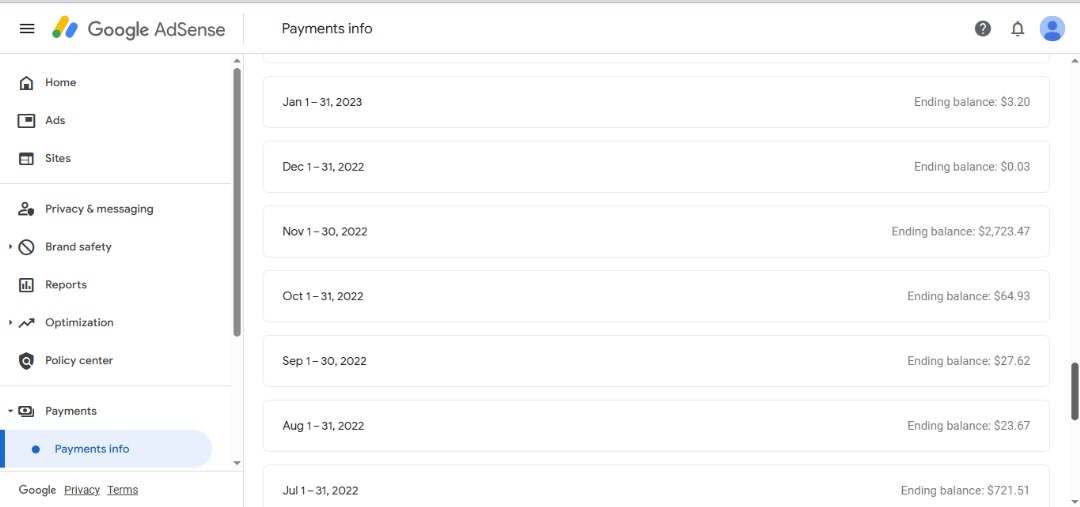Open the Nov 1 – 30, 2022 statement
1080x507 pixels.
pyautogui.click(x=656, y=232)
